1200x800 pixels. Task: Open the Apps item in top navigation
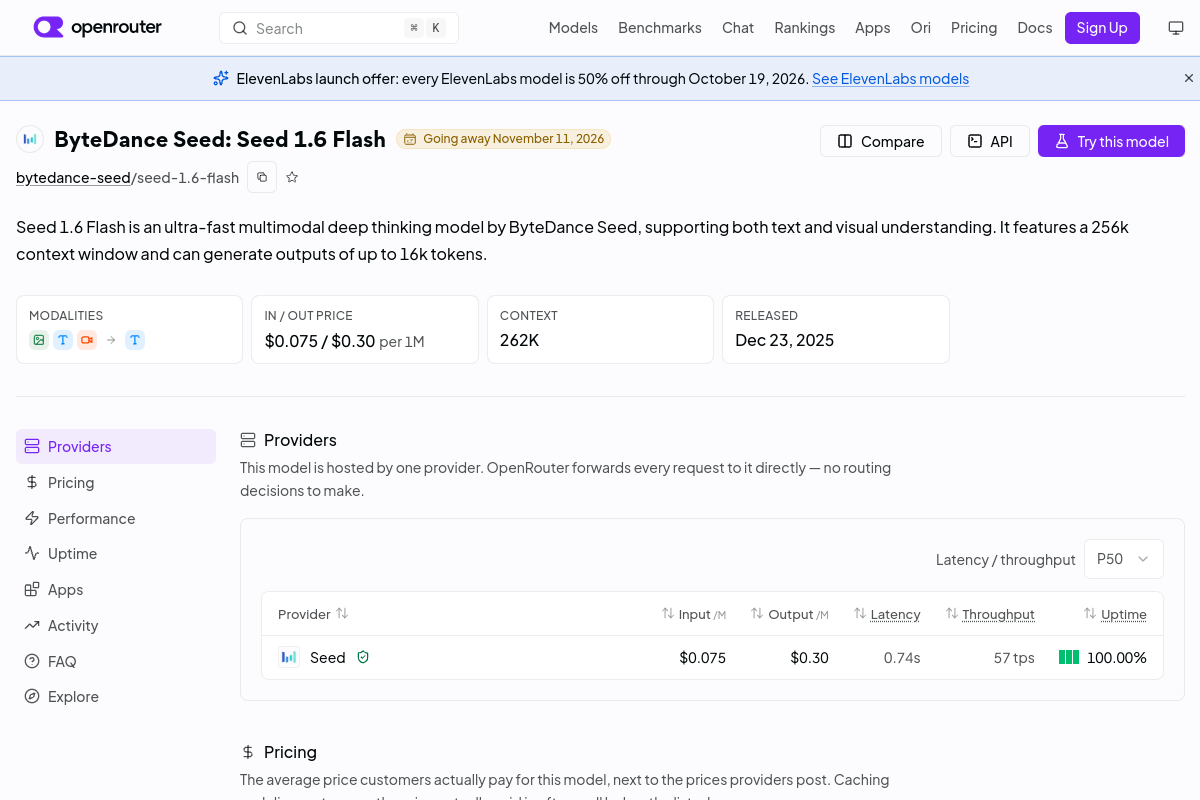[x=872, y=28]
